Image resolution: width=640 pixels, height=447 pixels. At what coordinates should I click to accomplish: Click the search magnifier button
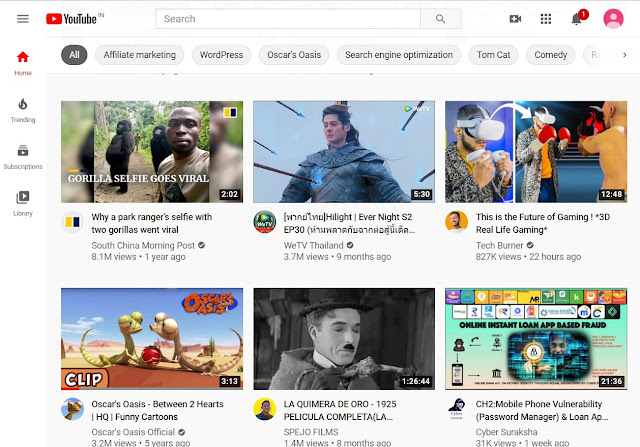440,19
